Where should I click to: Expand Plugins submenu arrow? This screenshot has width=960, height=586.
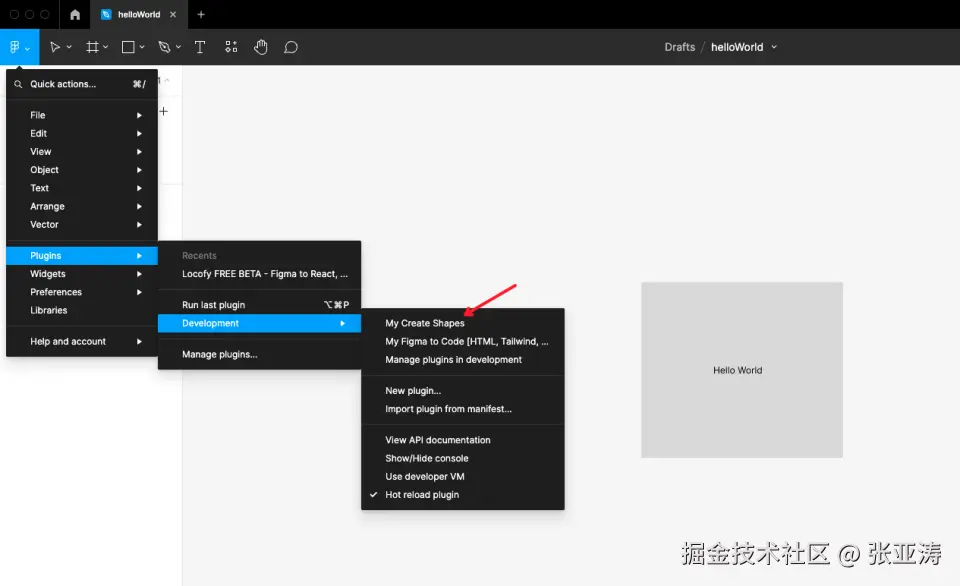tap(140, 256)
